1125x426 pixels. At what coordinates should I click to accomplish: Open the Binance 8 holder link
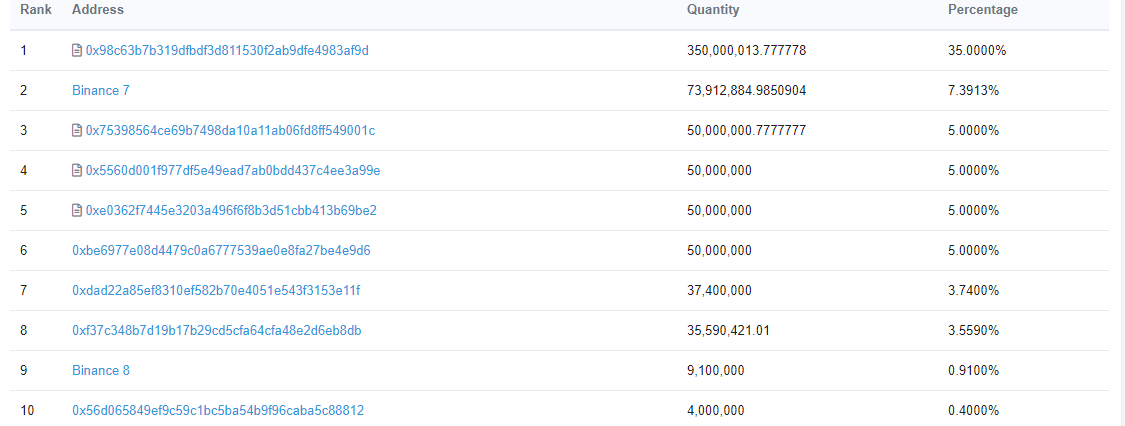[x=101, y=370]
